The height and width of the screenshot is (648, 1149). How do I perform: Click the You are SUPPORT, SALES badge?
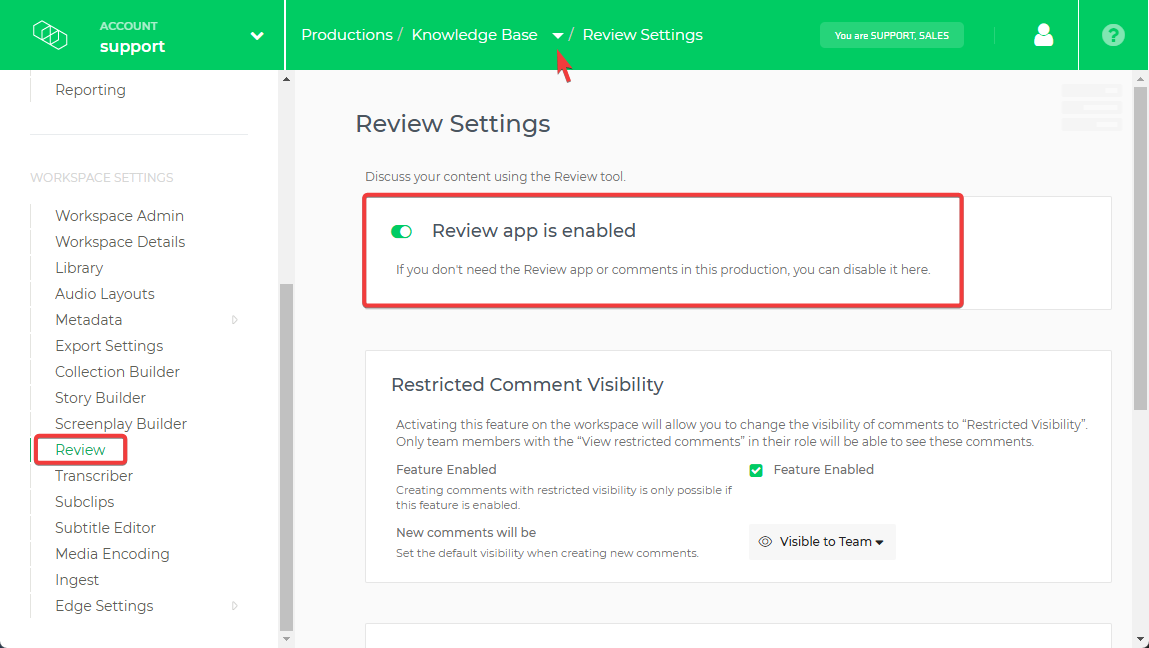pos(892,35)
